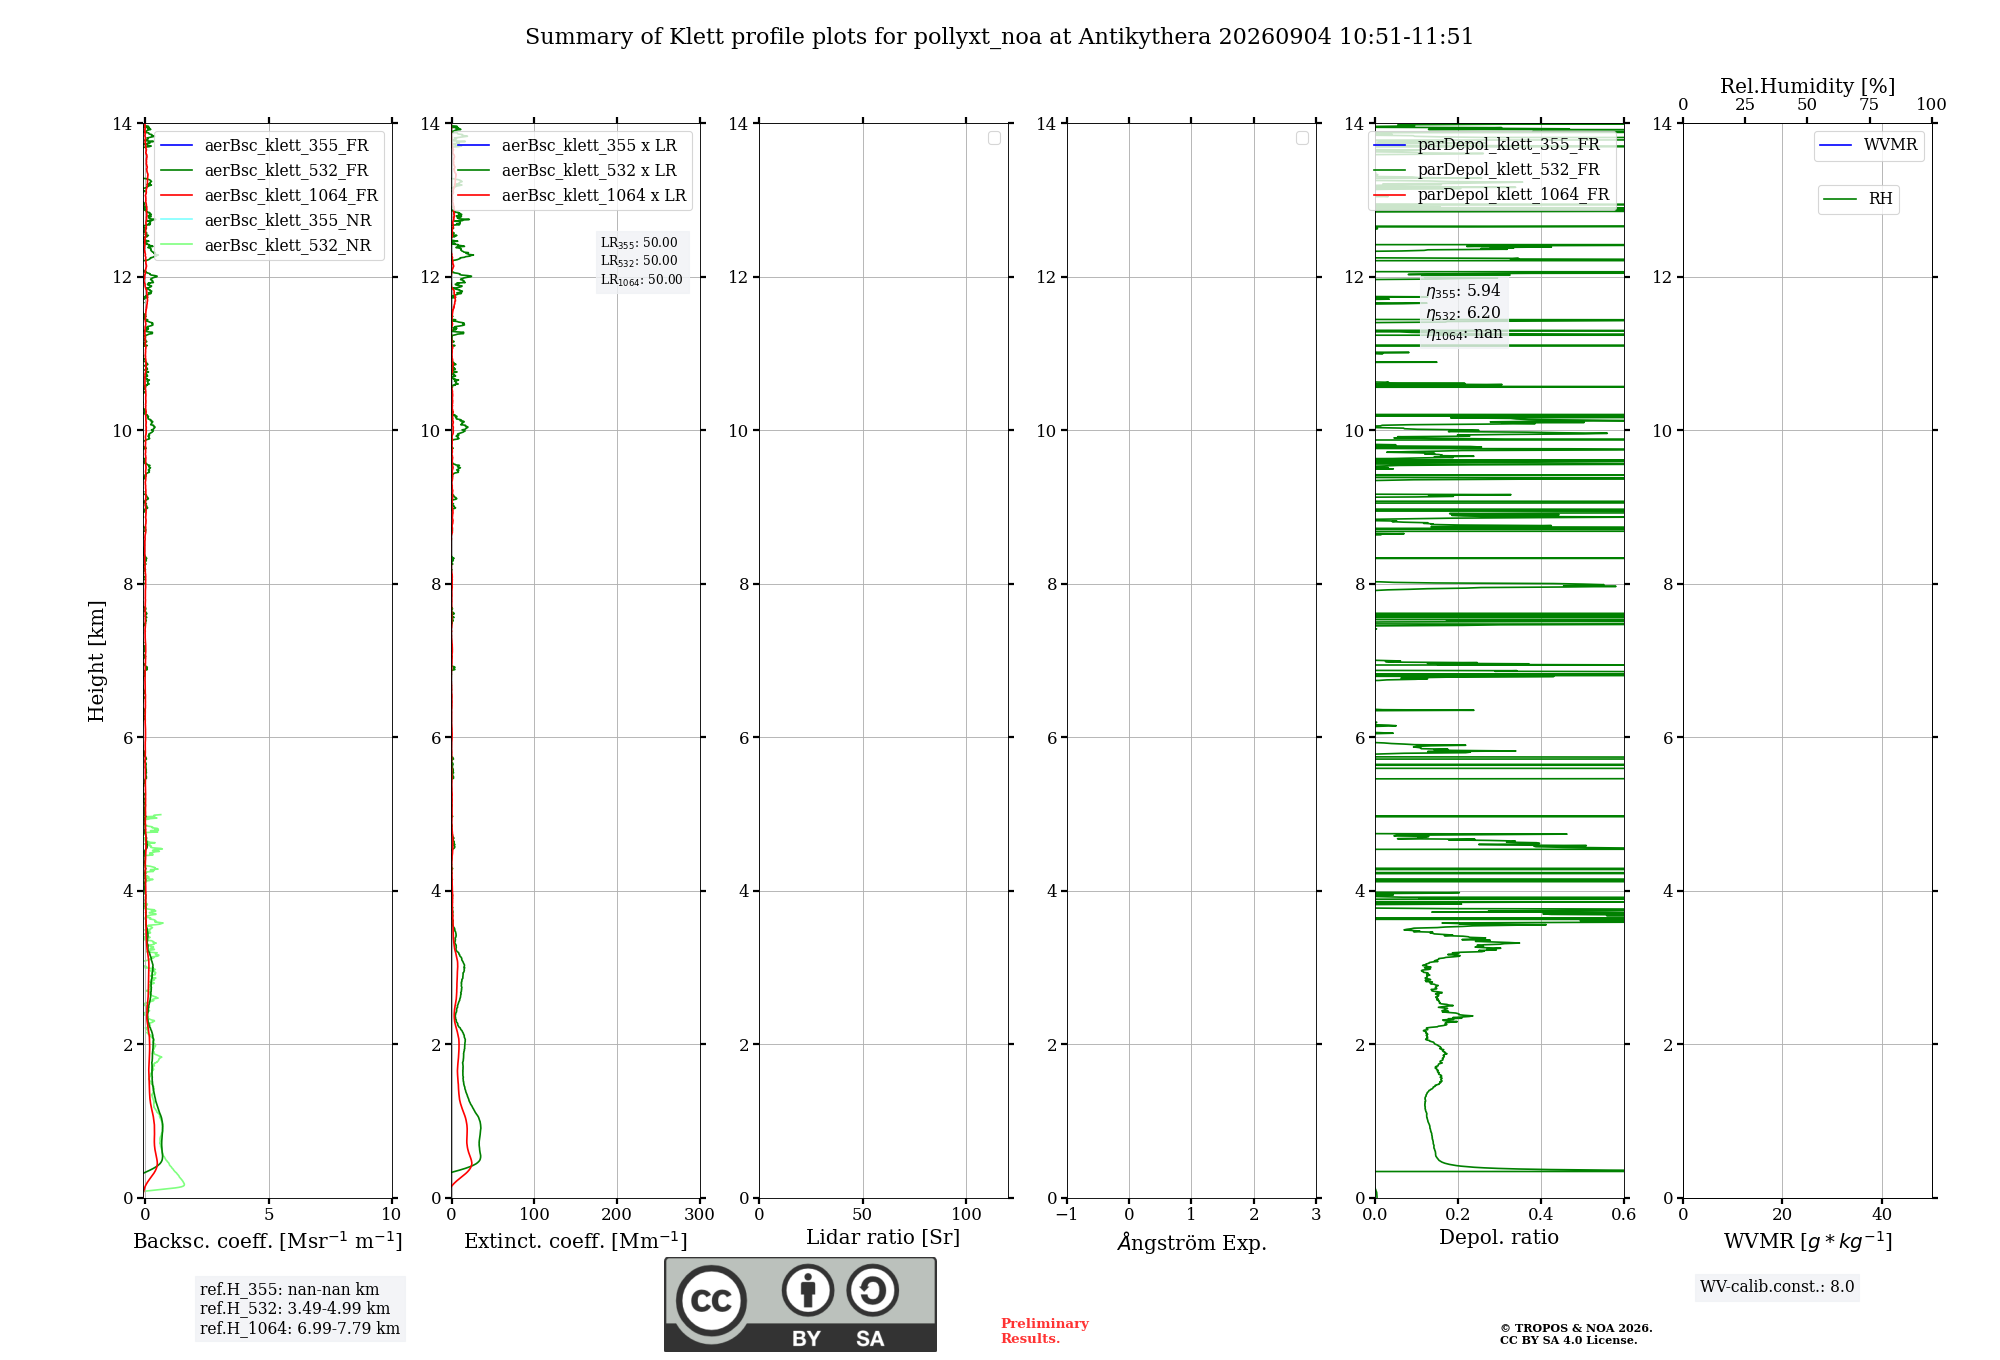Click the WVMR [g*kg⁻¹] x-axis label
Screen dimensions: 2000x1360
point(1808,1241)
